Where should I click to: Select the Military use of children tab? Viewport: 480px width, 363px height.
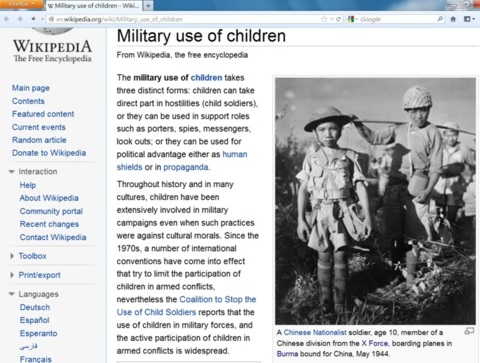[x=93, y=6]
